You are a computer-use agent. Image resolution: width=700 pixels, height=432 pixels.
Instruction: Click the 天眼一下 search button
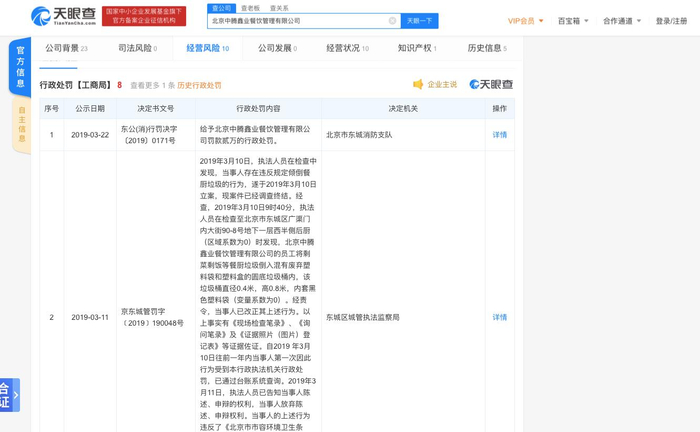[420, 21]
